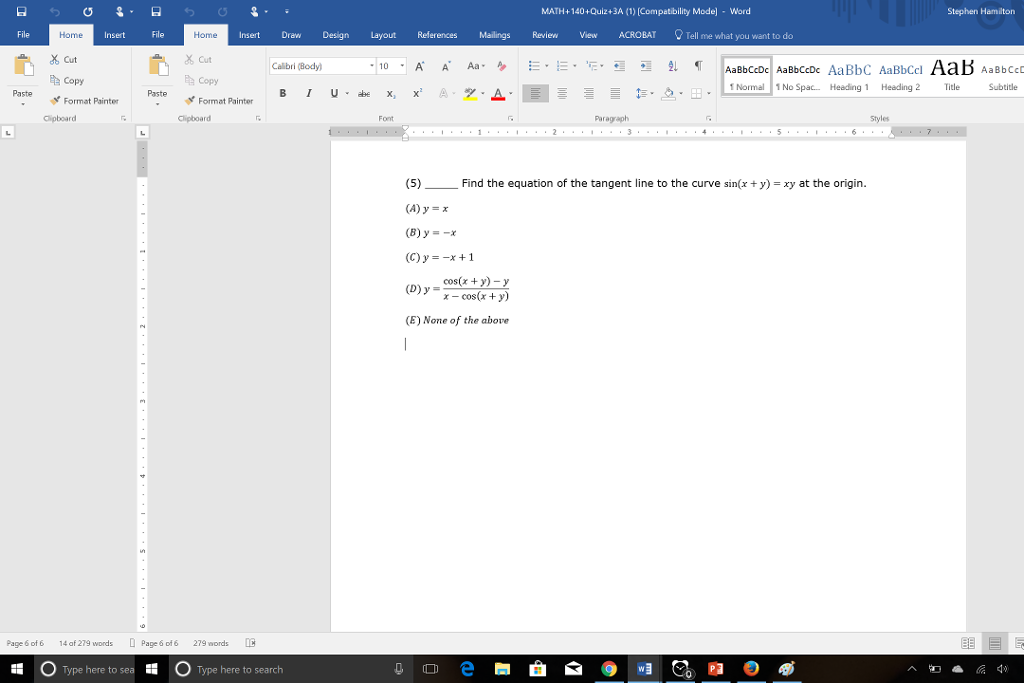The image size is (1024, 683).
Task: Apply the Heading 1 style
Action: [x=849, y=74]
